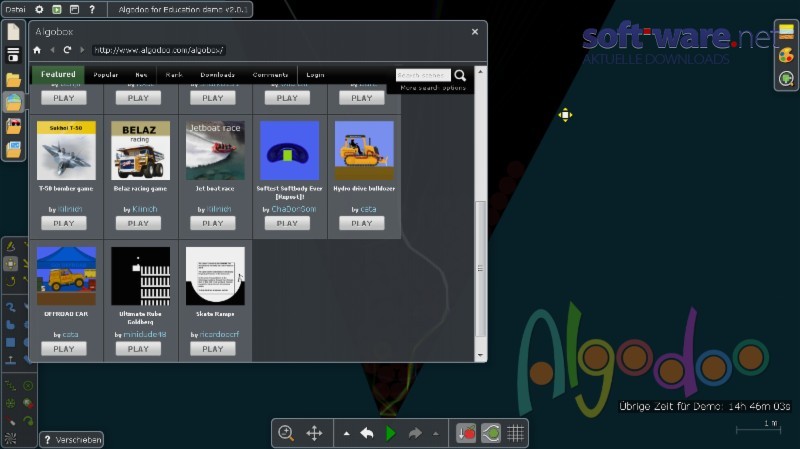
Task: Click the browser forward arrow in Algobox
Action: [x=82, y=50]
